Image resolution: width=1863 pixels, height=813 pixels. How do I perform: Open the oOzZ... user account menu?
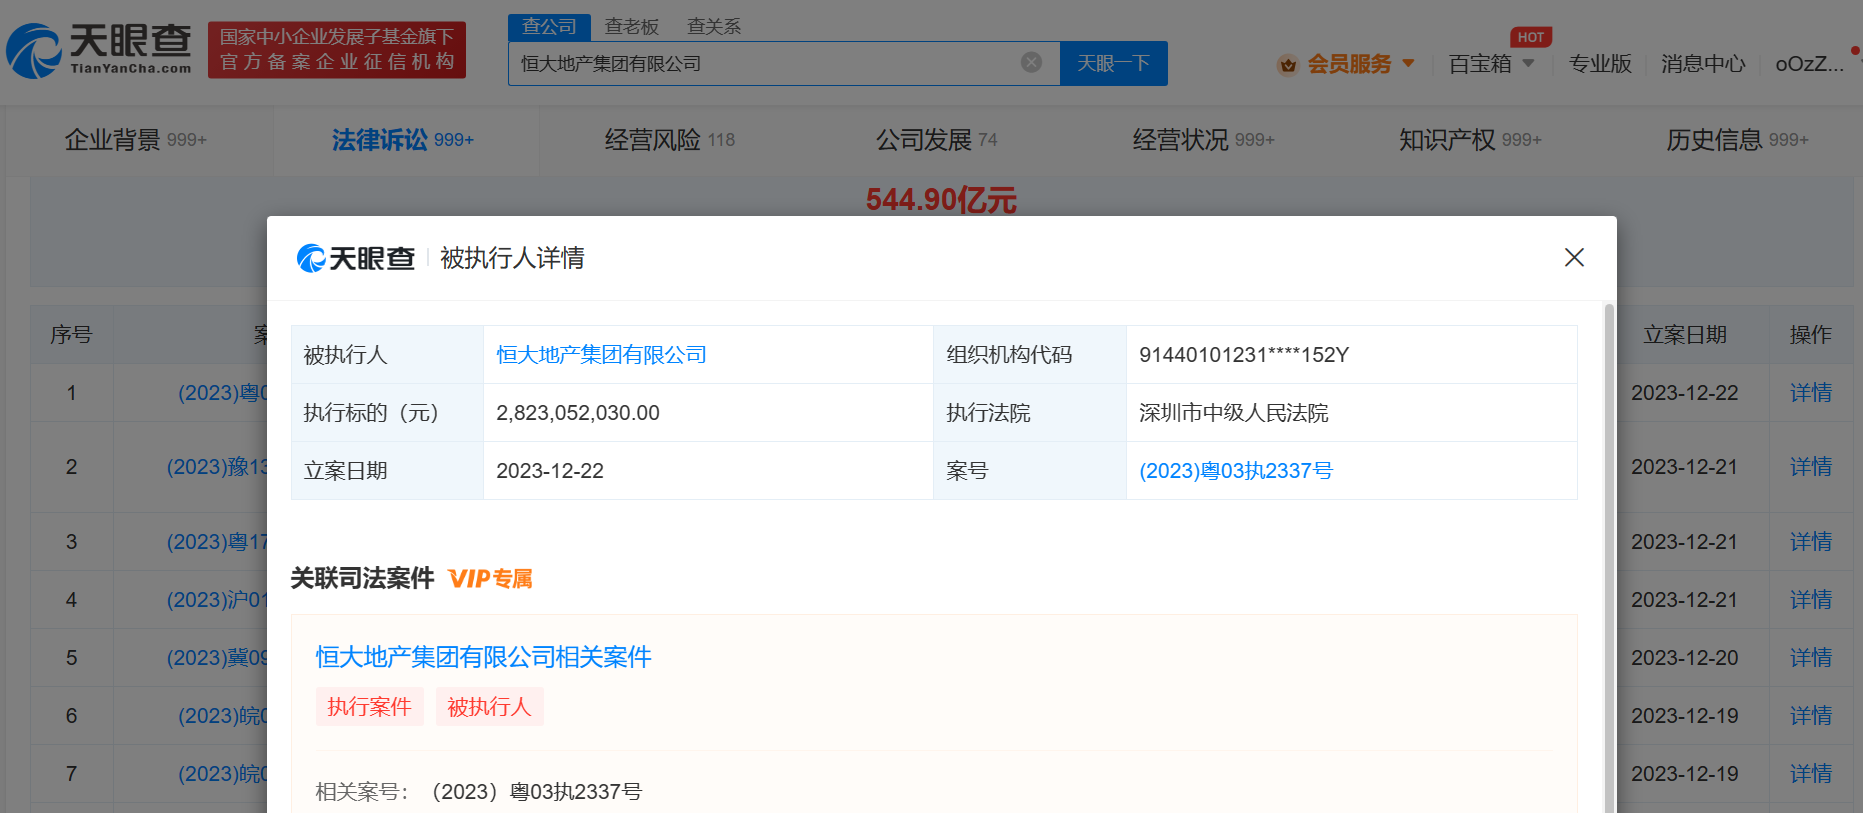click(1809, 64)
